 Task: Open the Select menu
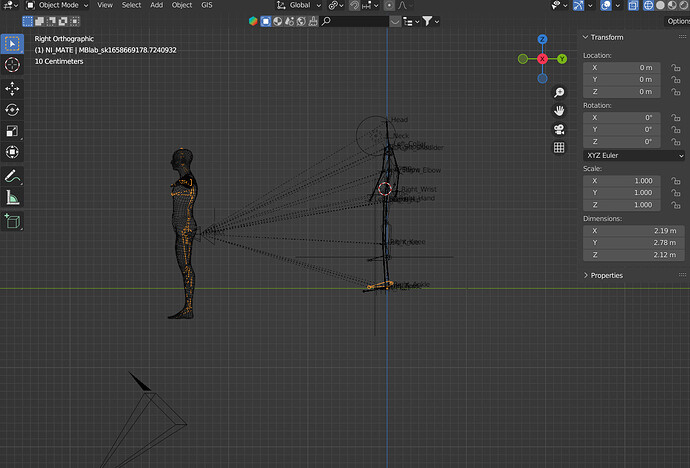click(x=131, y=5)
